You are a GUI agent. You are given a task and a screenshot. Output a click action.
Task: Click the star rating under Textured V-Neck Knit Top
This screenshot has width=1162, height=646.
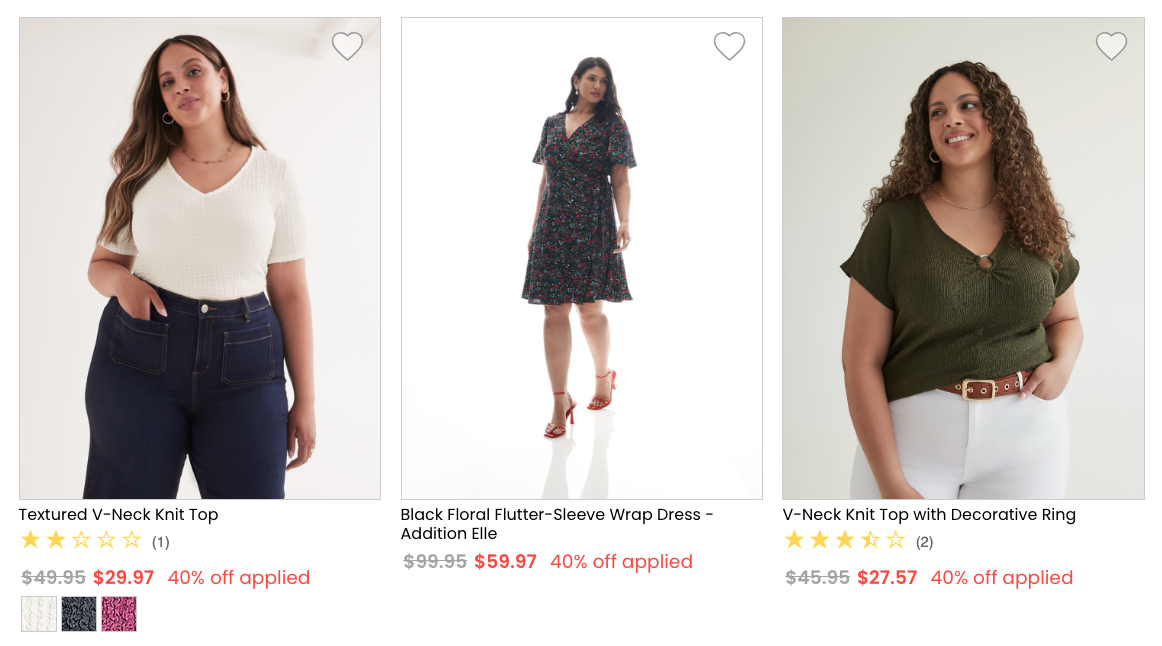(x=80, y=540)
